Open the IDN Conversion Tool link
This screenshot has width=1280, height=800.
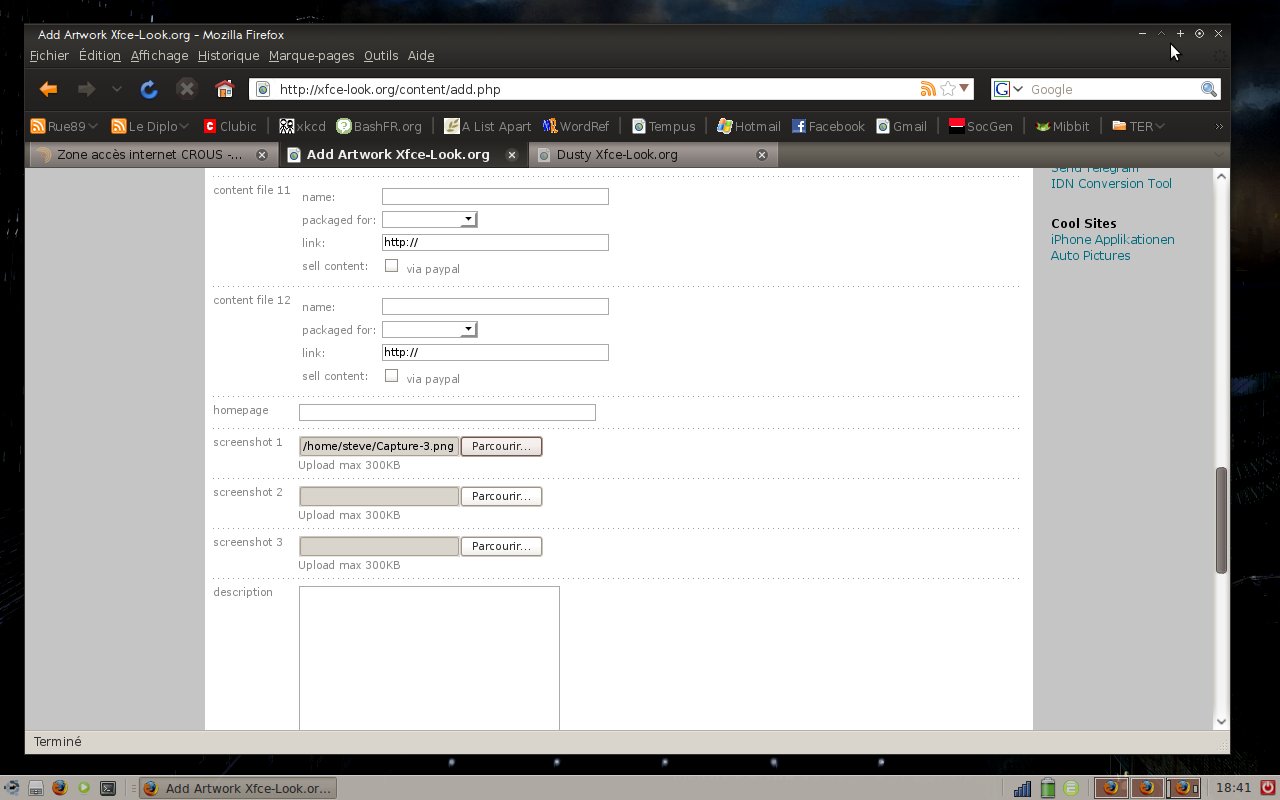pos(1111,183)
